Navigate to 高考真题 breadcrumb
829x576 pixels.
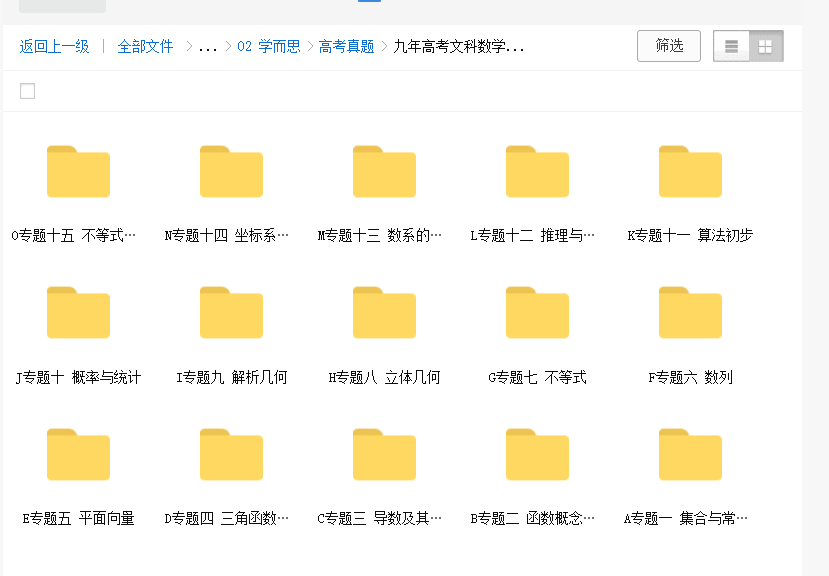(x=346, y=47)
